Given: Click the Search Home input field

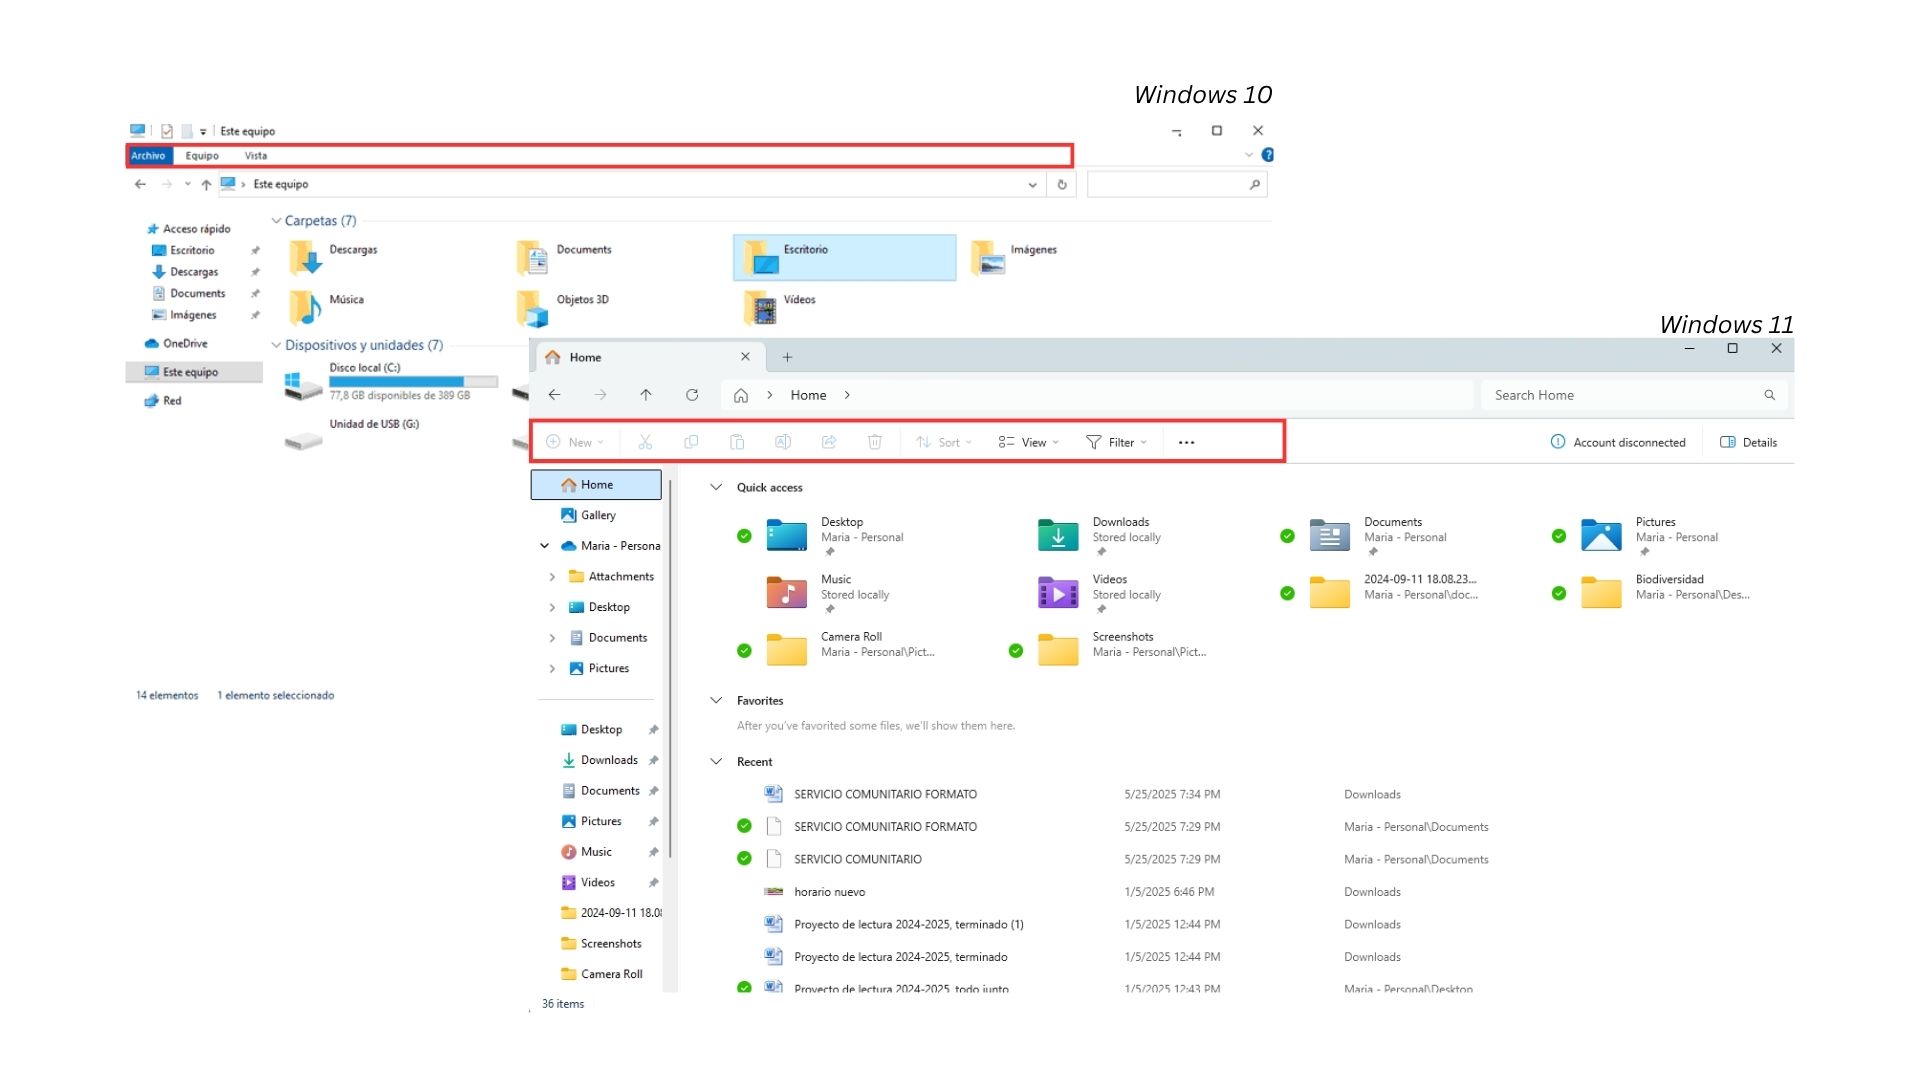Looking at the screenshot, I should click(1620, 395).
